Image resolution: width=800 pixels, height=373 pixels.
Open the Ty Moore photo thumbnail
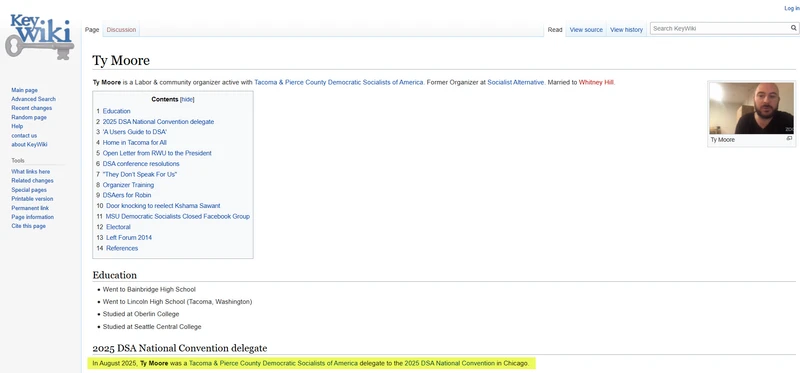(751, 109)
